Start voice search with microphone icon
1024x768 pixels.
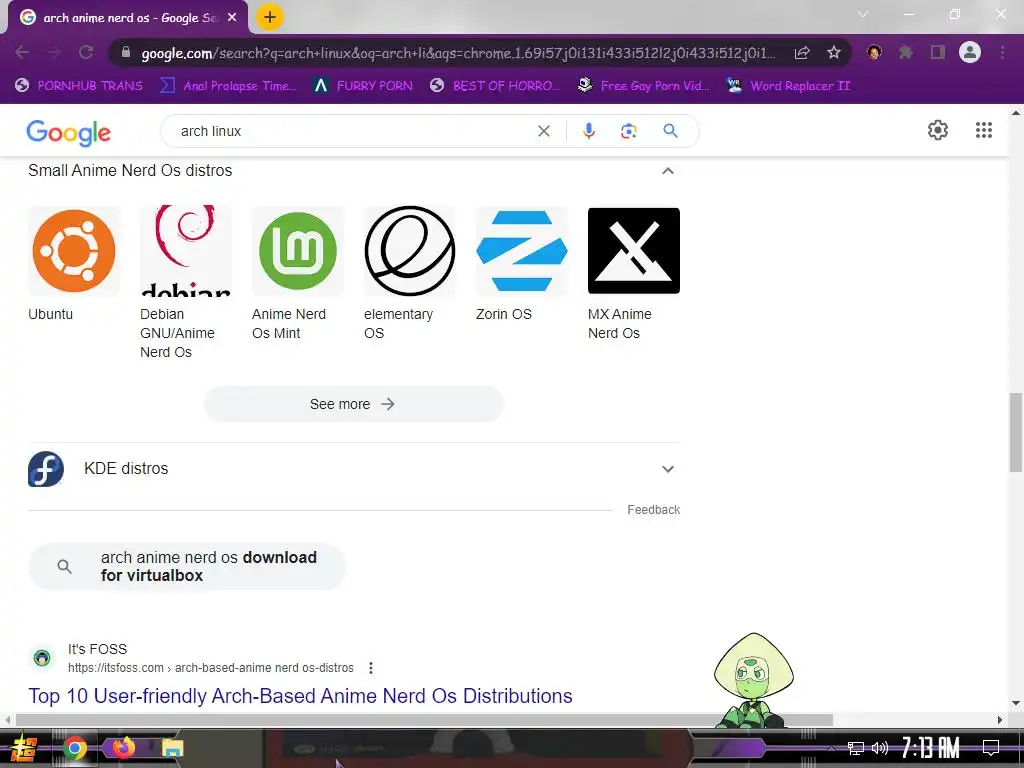(588, 131)
